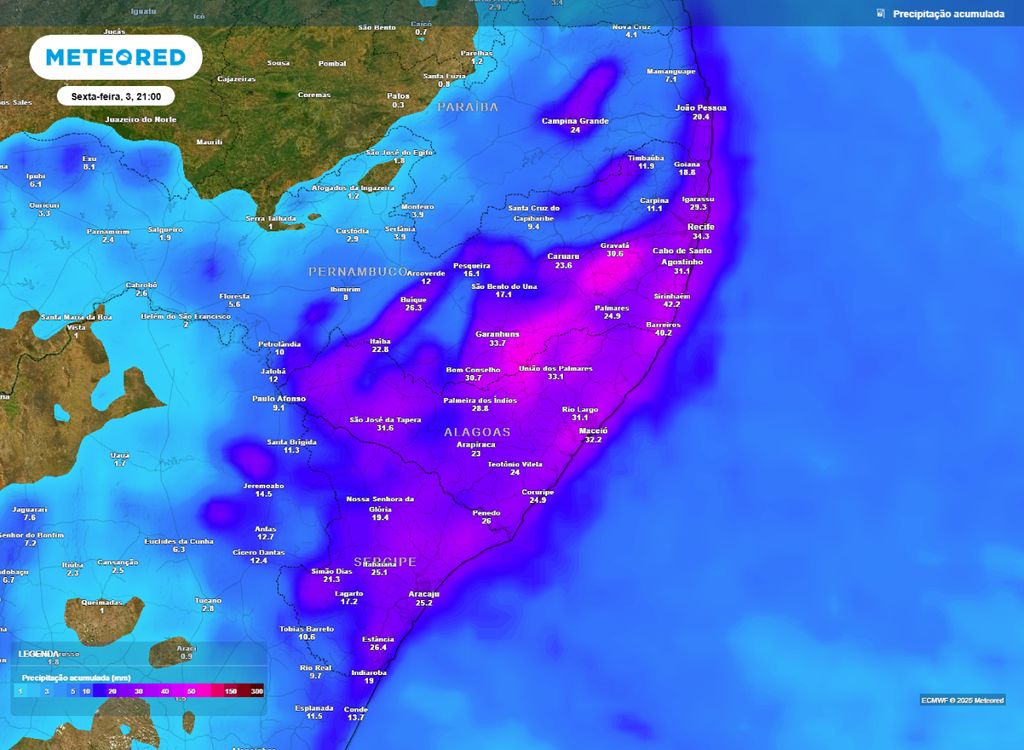Click the Garanhuns marker showing 33.7
1024x750 pixels.
[496, 336]
